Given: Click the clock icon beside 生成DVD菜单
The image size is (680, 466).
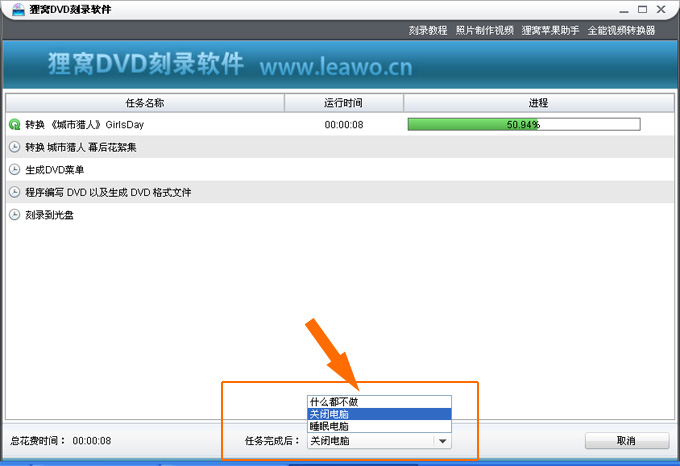Looking at the screenshot, I should tap(14, 169).
